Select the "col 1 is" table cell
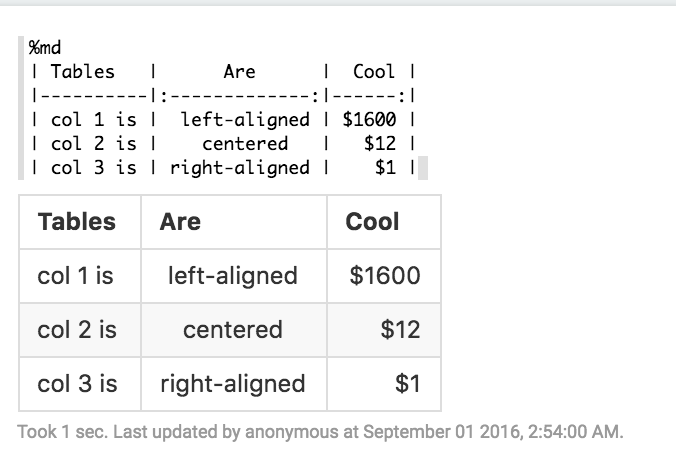This screenshot has height=454, width=676. tap(76, 276)
